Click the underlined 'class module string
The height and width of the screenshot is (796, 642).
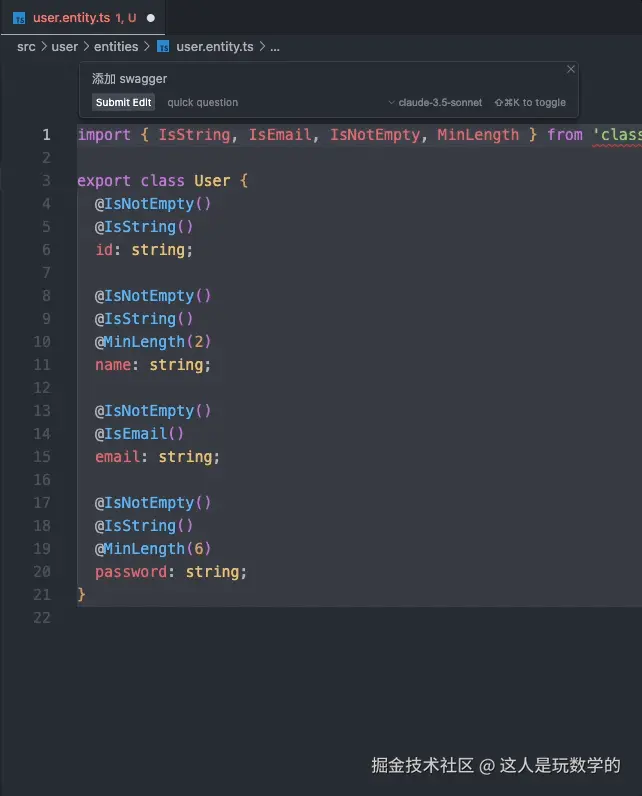pyautogui.click(x=617, y=135)
